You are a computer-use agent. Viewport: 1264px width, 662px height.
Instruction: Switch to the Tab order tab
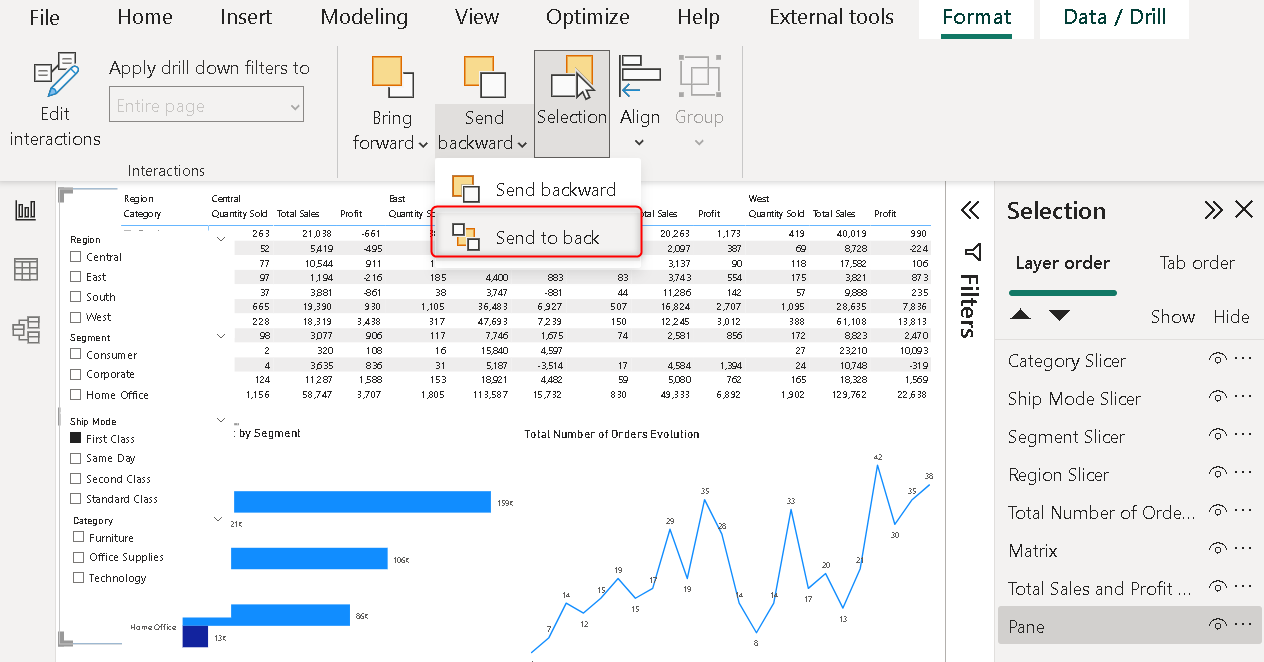click(x=1196, y=263)
